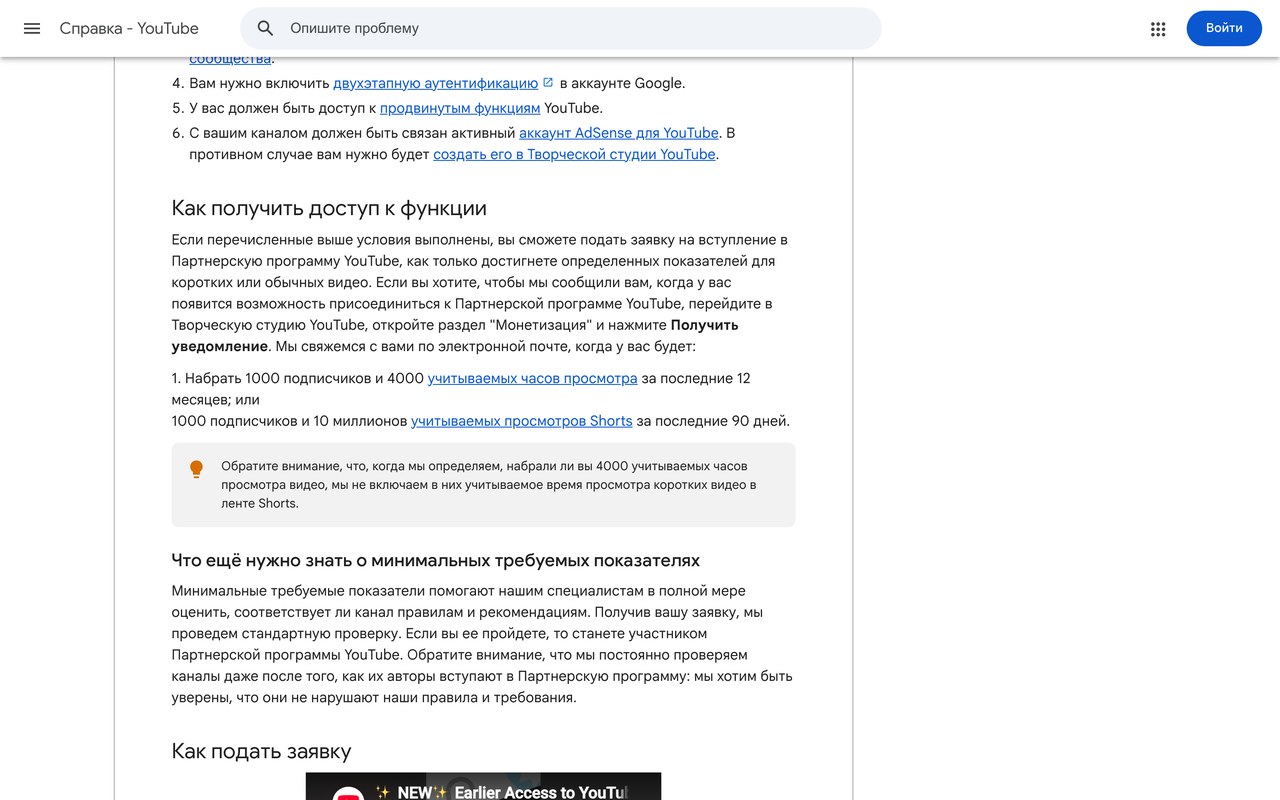This screenshot has width=1280, height=800.
Task: Open учитываемых часов просмотра link
Action: tap(533, 378)
